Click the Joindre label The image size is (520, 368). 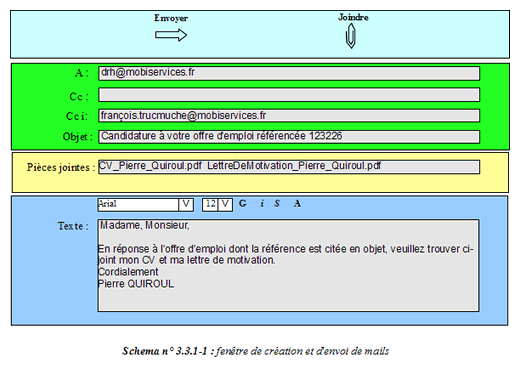point(353,17)
